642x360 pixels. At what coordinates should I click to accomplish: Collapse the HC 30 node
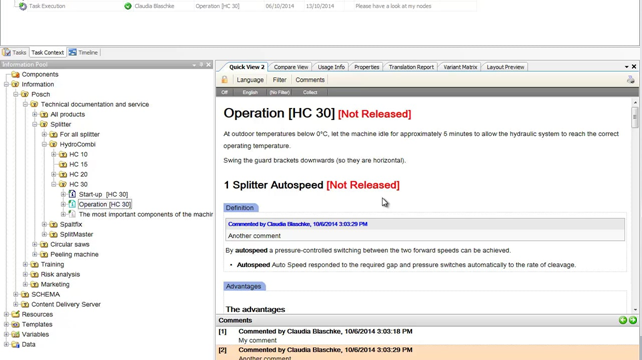coord(54,184)
